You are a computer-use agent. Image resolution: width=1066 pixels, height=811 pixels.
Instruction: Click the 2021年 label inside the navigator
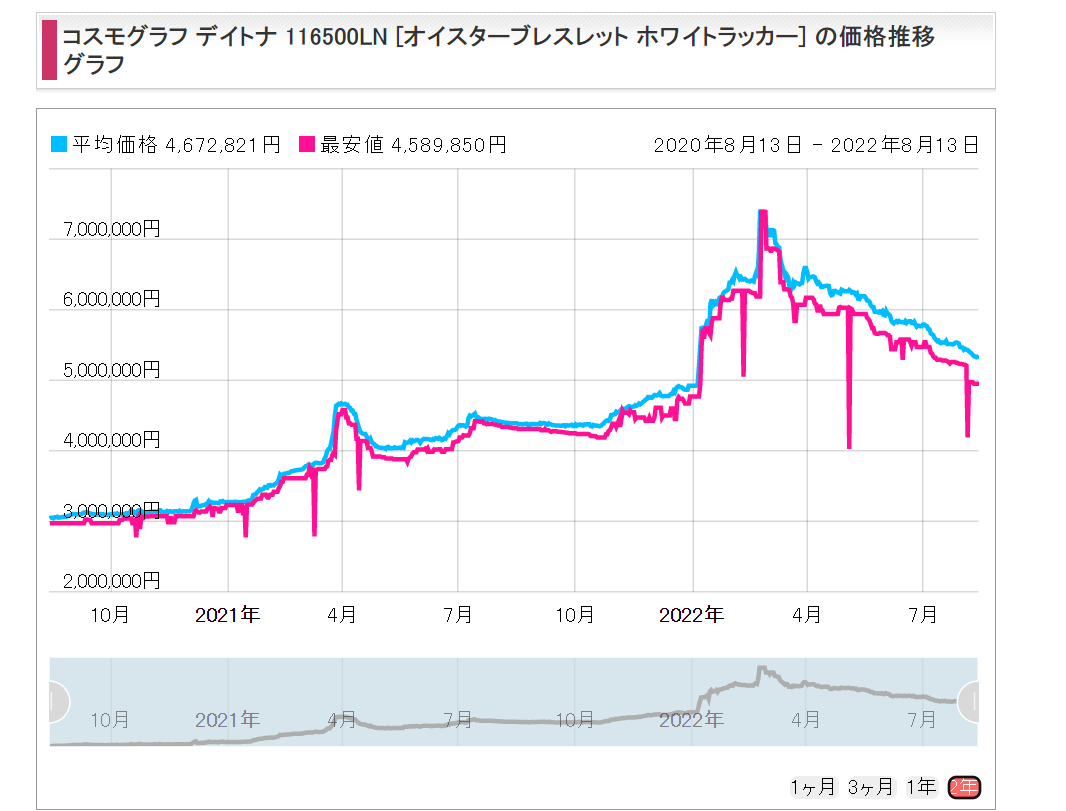coord(228,719)
